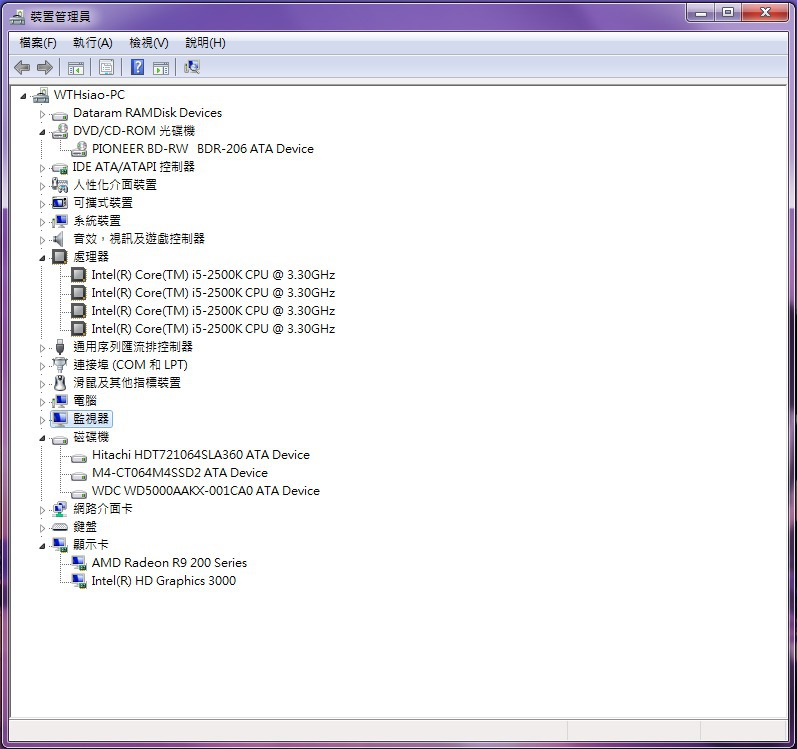Click the 系統裝置 system devices icon
Viewport: 797px width, 749px height.
[59, 221]
